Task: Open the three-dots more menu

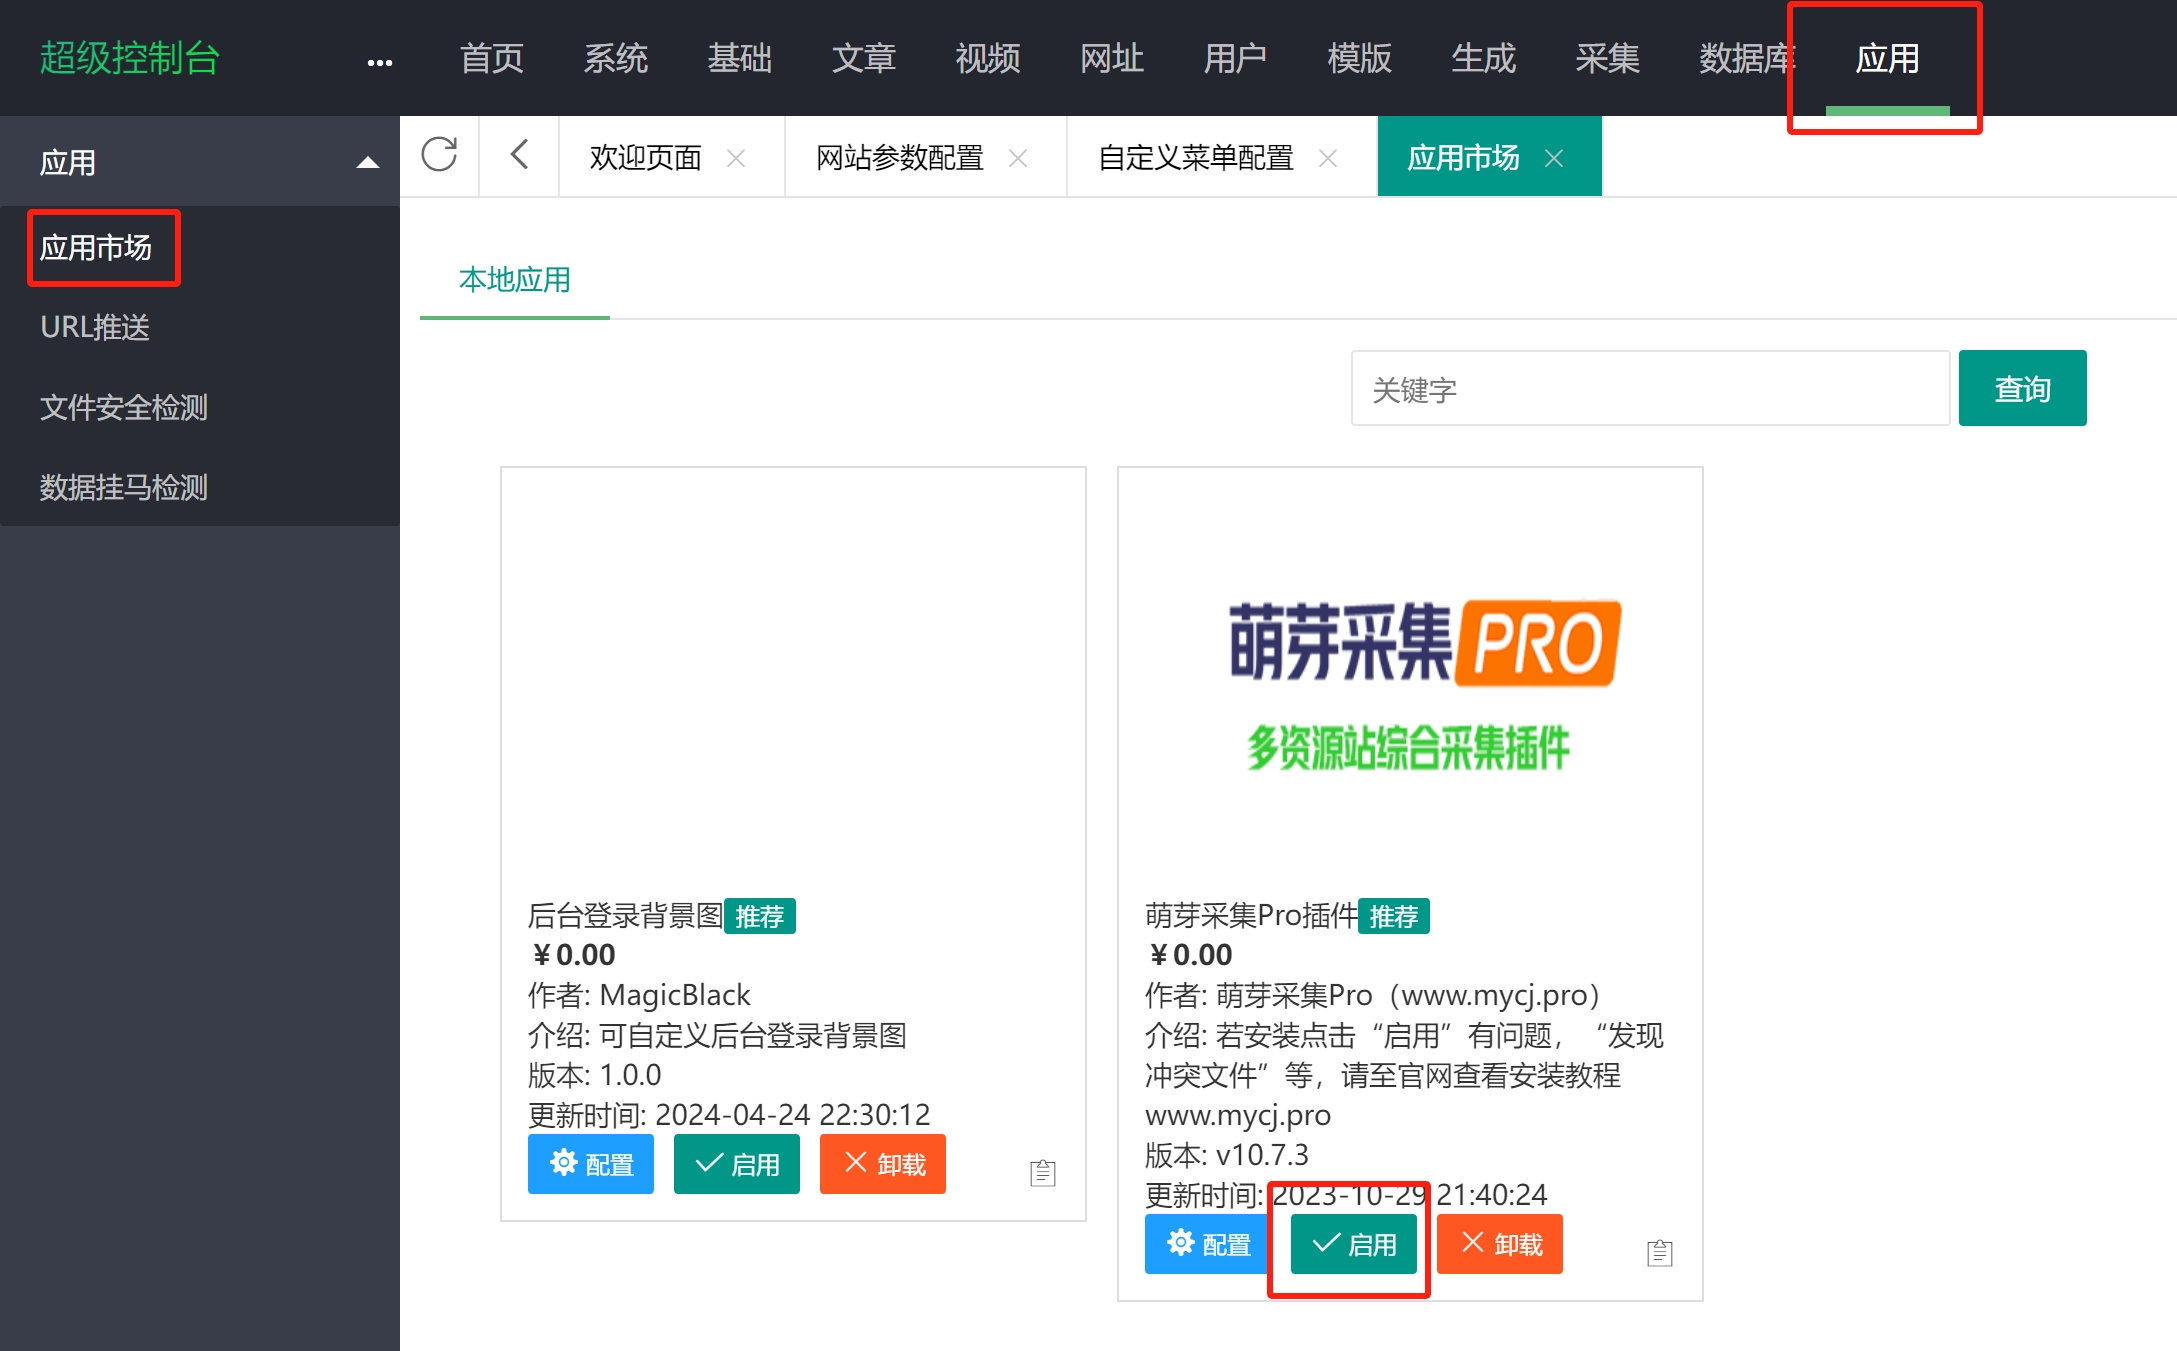Action: pos(379,62)
